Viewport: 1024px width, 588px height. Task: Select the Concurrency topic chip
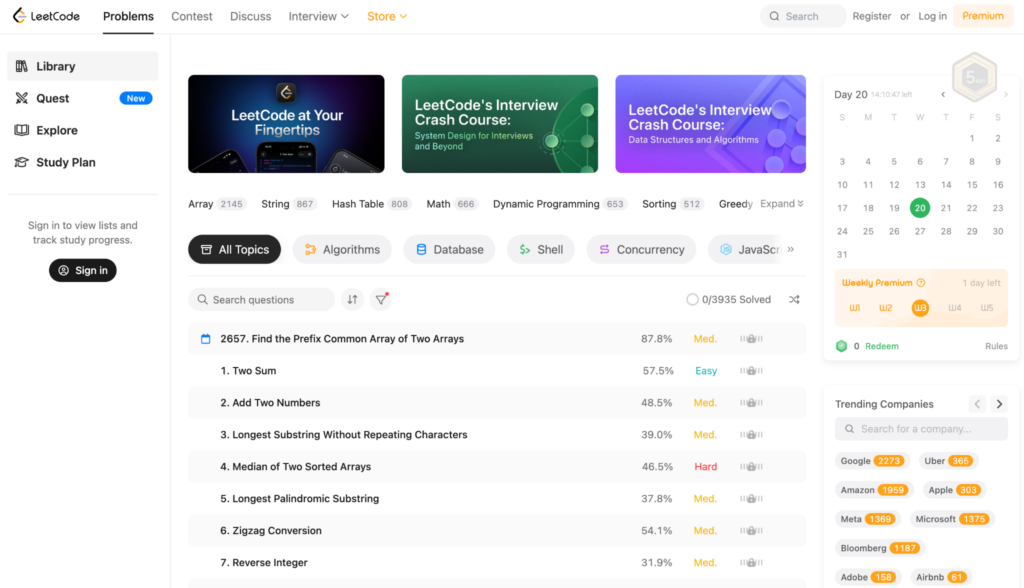[641, 250]
